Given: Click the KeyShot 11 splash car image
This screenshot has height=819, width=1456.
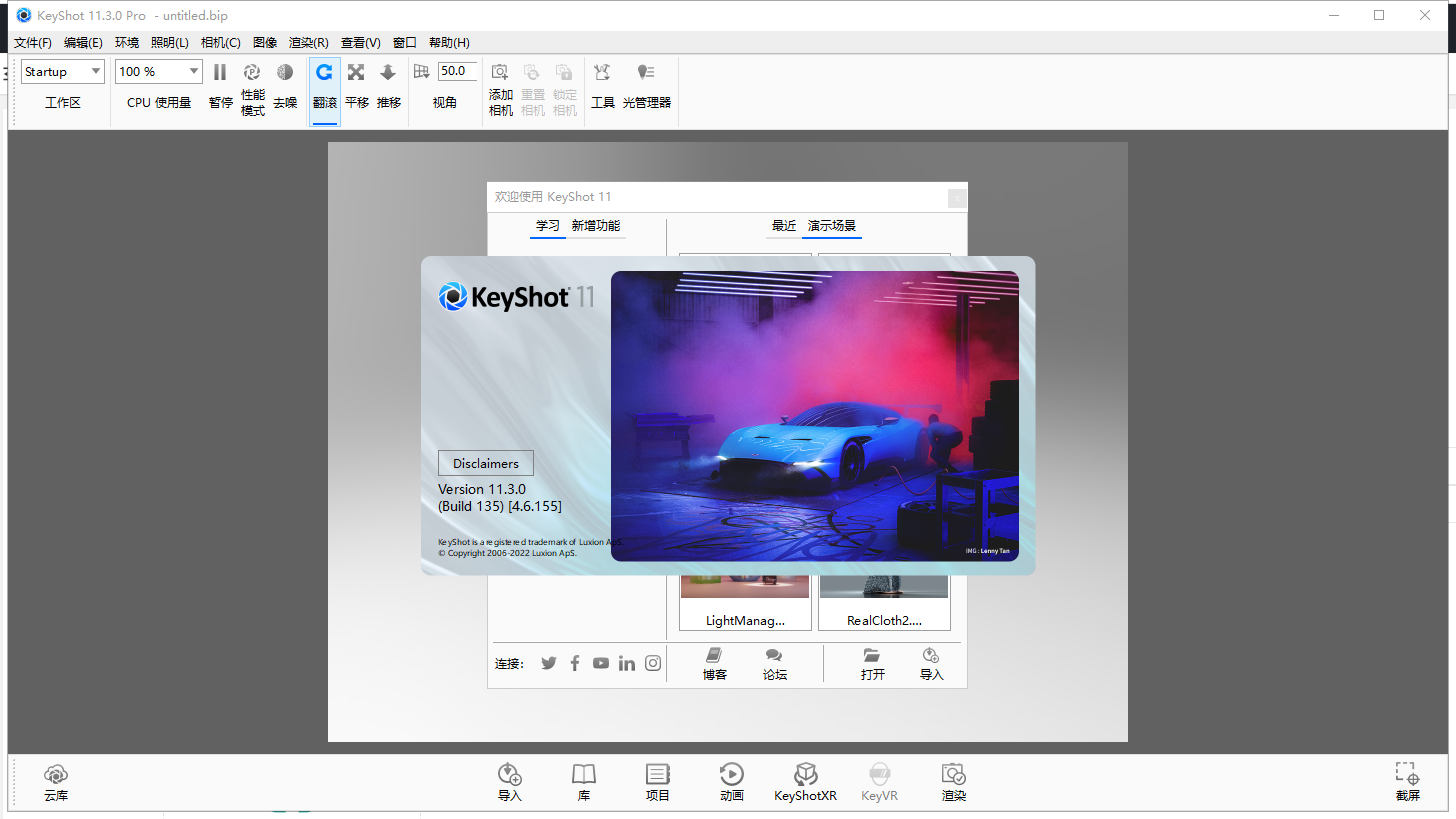Looking at the screenshot, I should 815,416.
